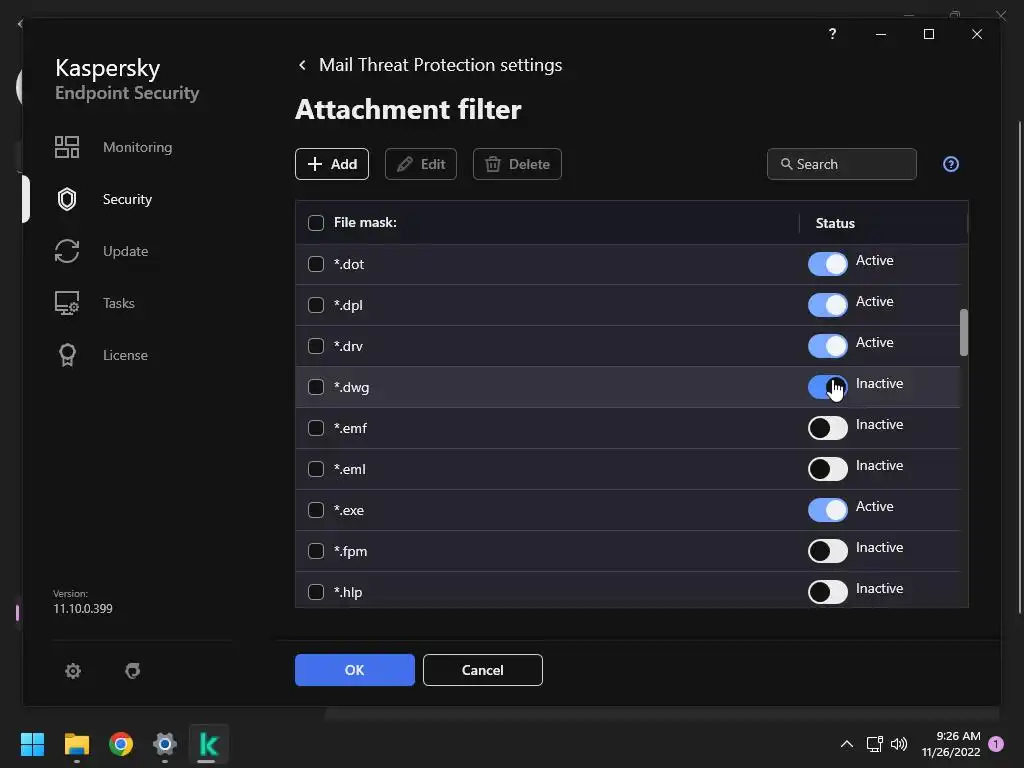Confirm with the OK button
This screenshot has width=1024, height=768.
355,670
